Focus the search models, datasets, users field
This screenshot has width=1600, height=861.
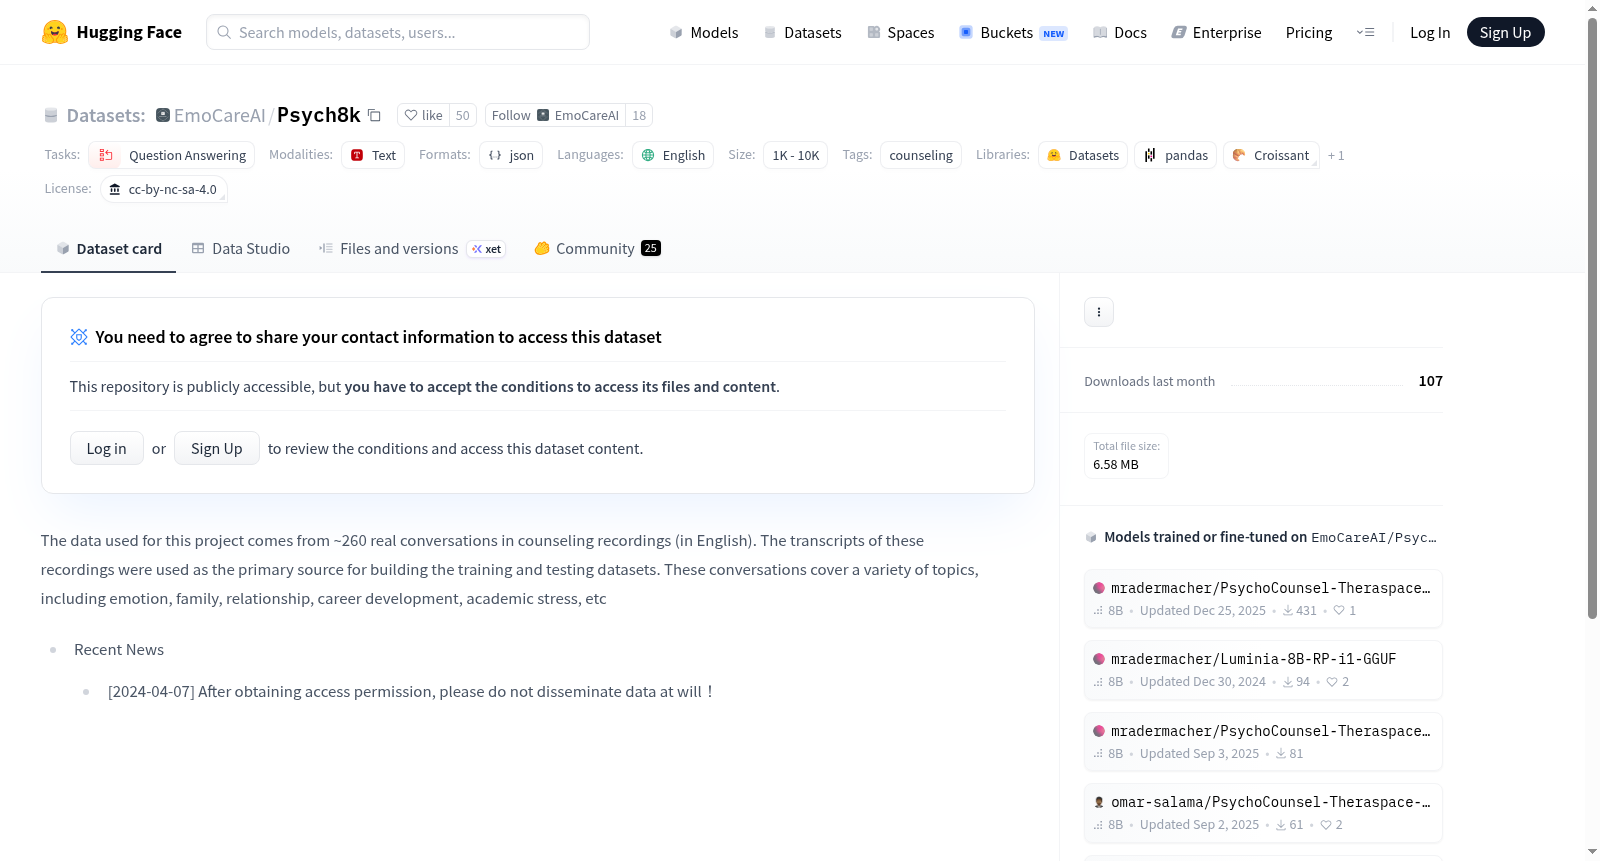click(398, 32)
